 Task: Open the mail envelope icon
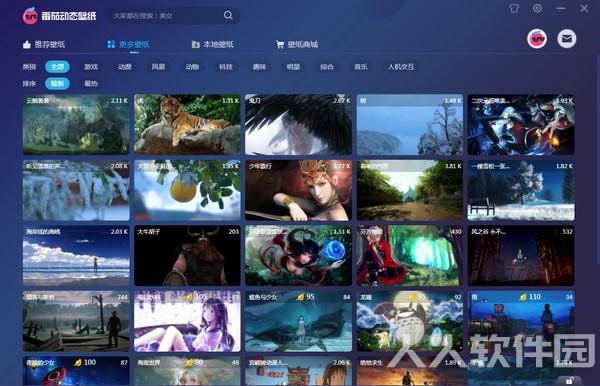(567, 39)
